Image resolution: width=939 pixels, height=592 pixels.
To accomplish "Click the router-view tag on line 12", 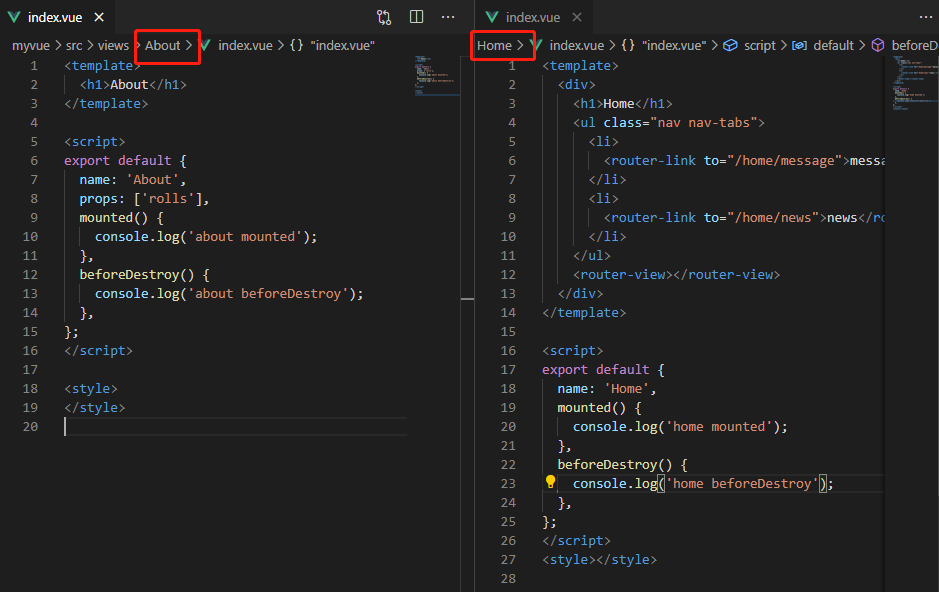I will click(676, 274).
